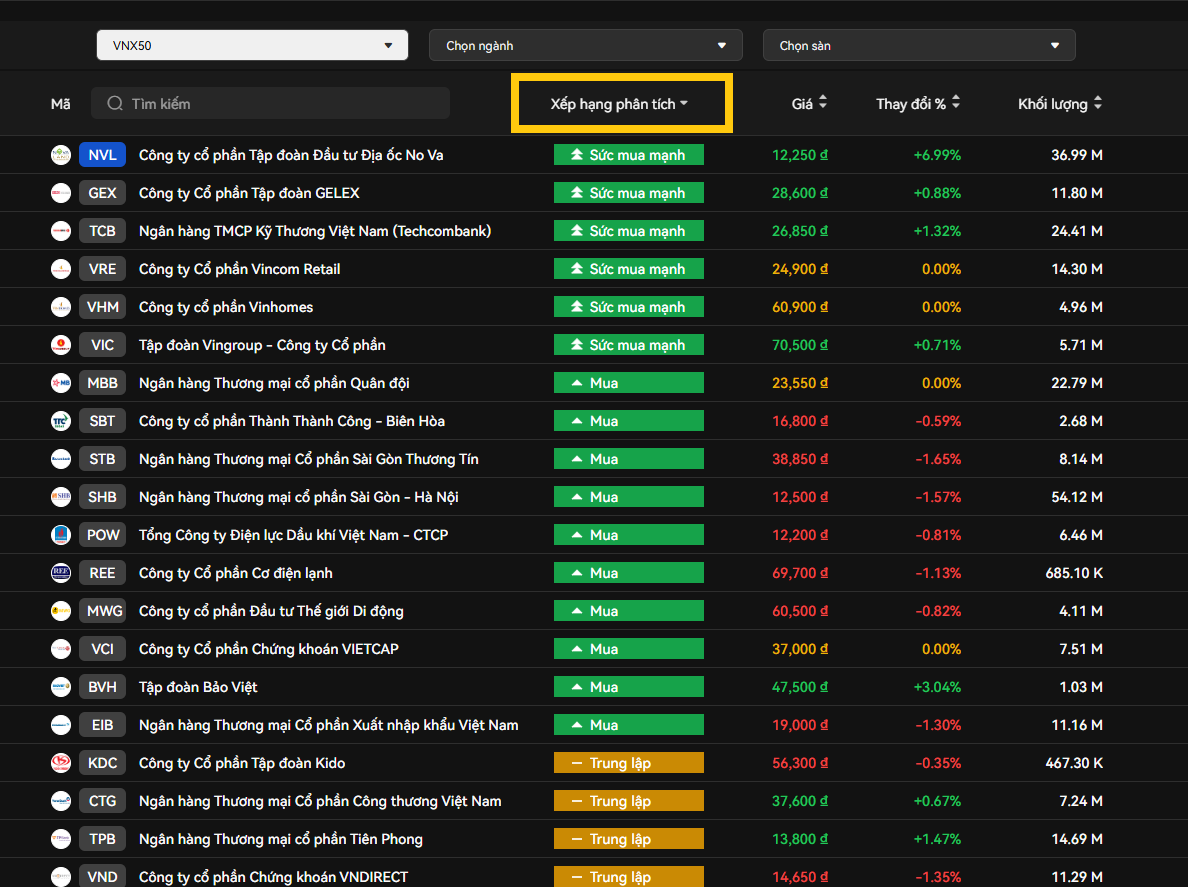
Task: Sort by Thay đổi % column
Action: pyautogui.click(x=918, y=104)
